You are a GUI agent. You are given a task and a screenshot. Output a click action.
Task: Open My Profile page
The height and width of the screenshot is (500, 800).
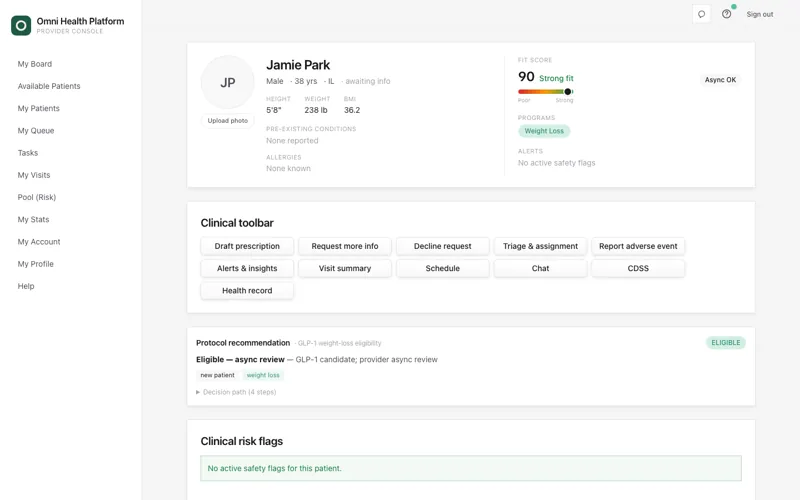pyautogui.click(x=36, y=264)
